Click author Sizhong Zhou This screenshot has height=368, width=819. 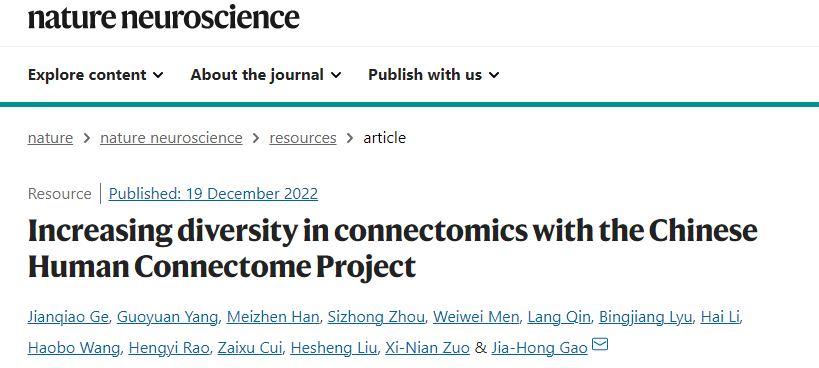[376, 317]
